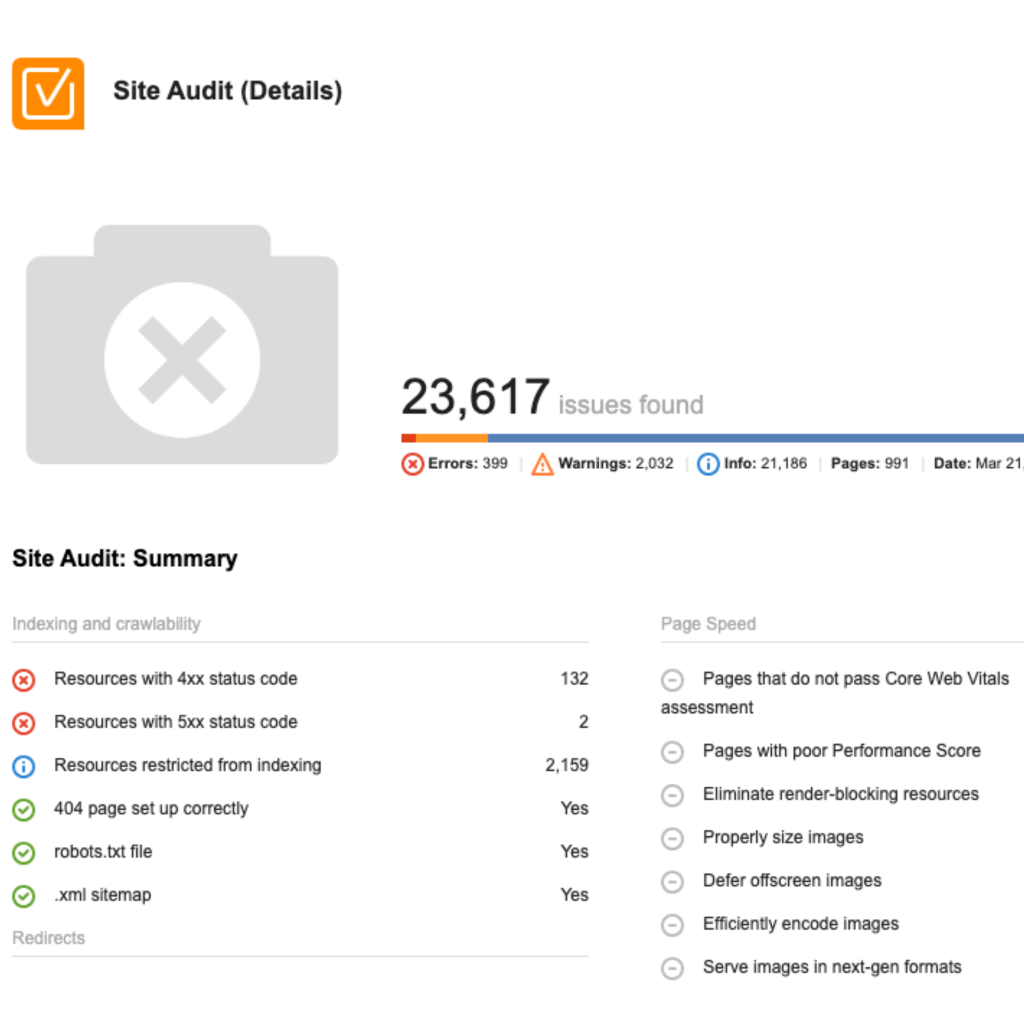Click green check beside 404 page setup
The image size is (1024, 1024).
coord(24,809)
